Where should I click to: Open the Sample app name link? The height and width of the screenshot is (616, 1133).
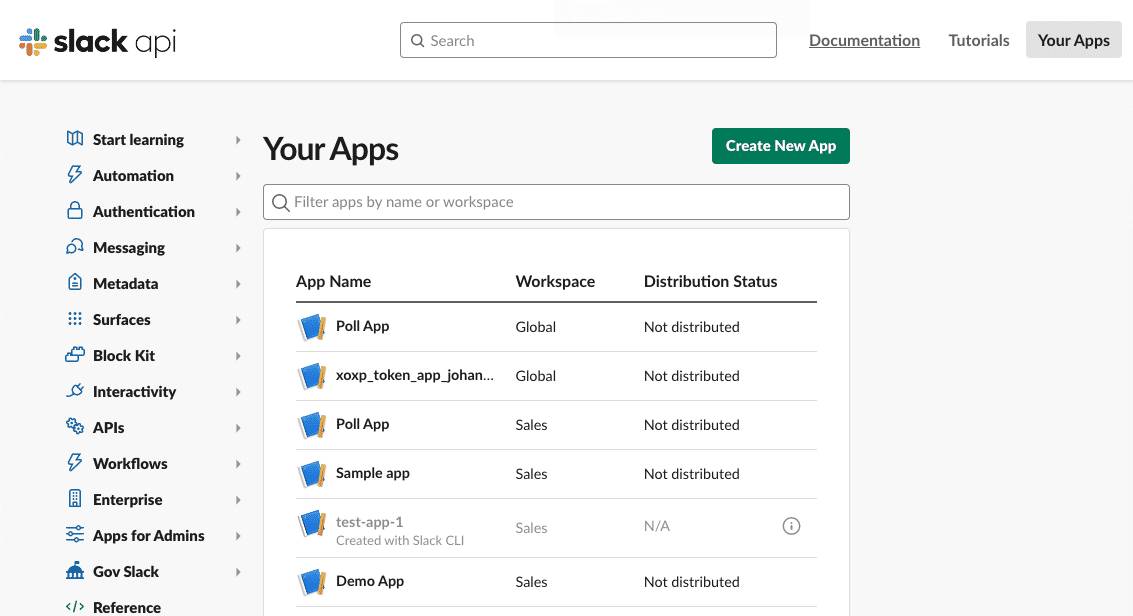click(x=372, y=474)
